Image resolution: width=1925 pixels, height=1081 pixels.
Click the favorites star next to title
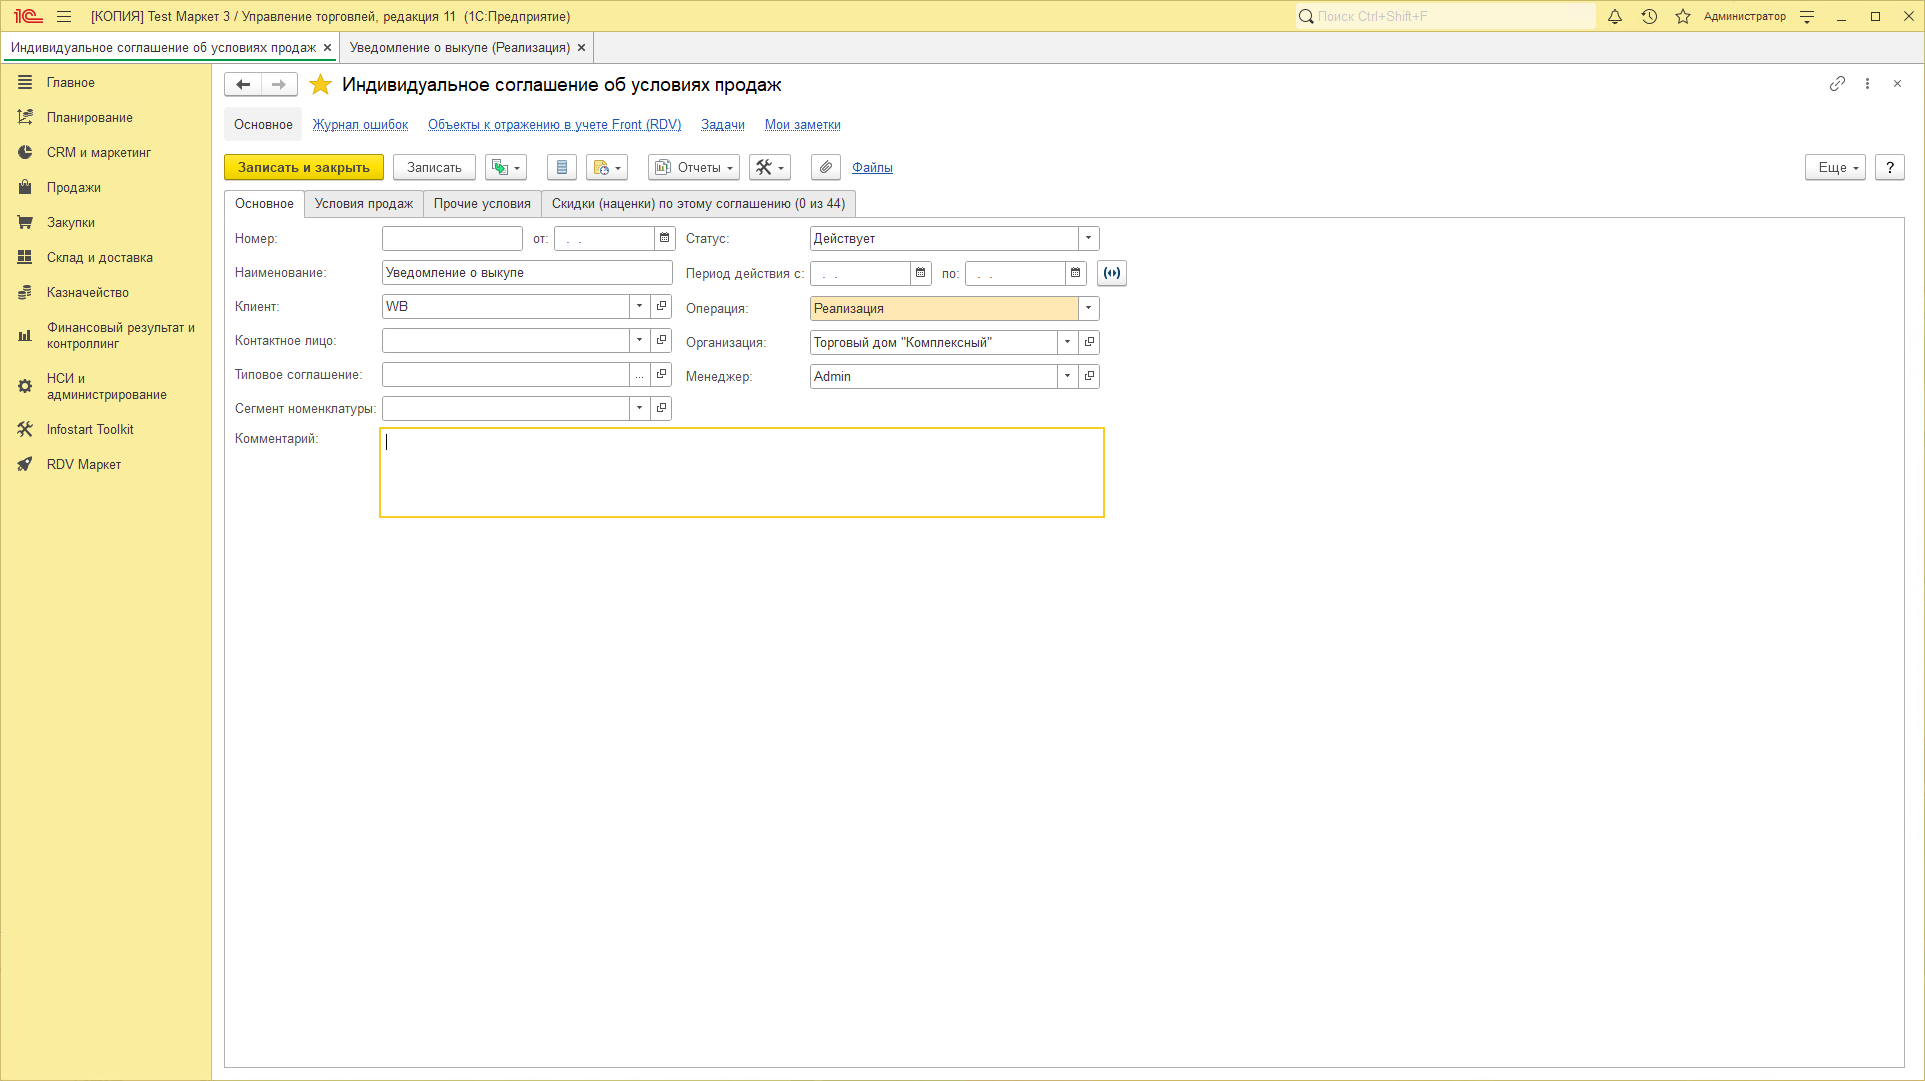point(320,85)
